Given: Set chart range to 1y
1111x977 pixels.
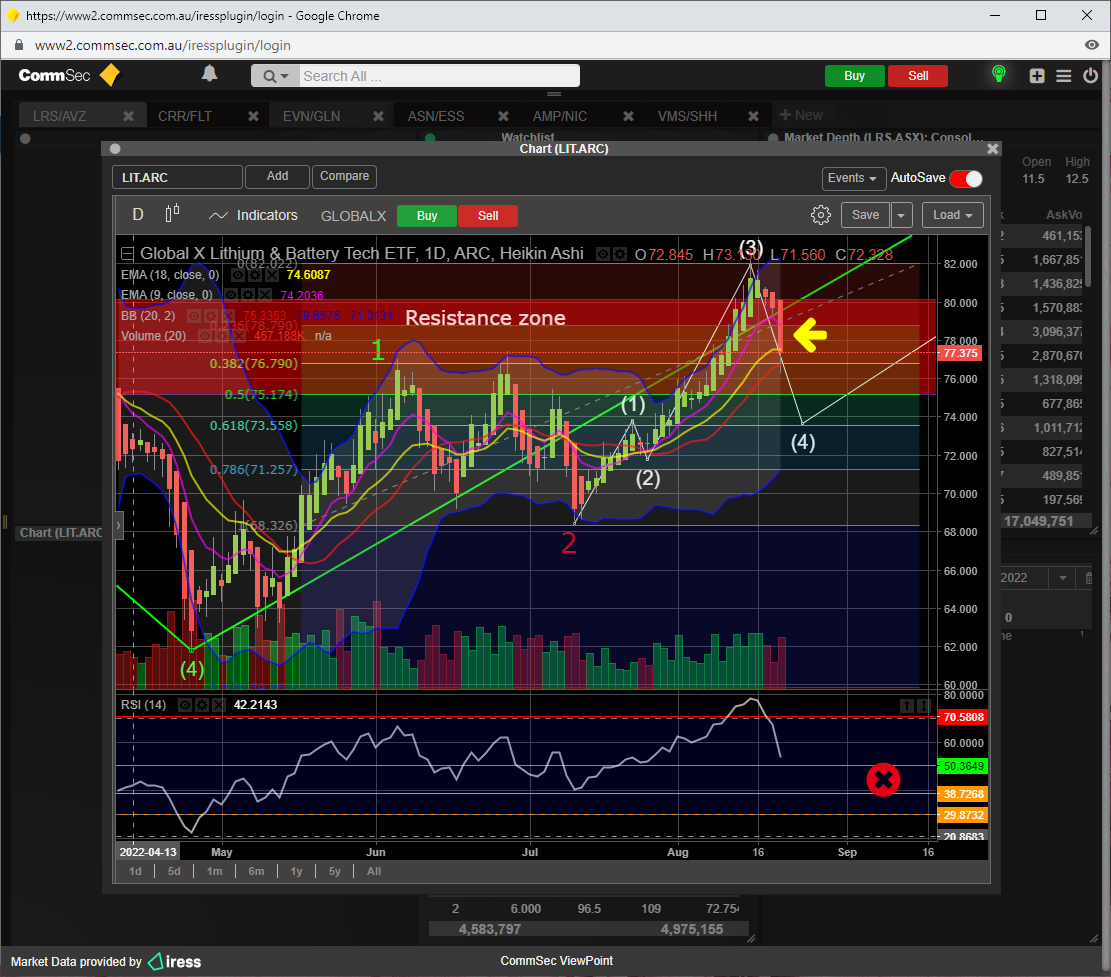Looking at the screenshot, I should pyautogui.click(x=296, y=871).
